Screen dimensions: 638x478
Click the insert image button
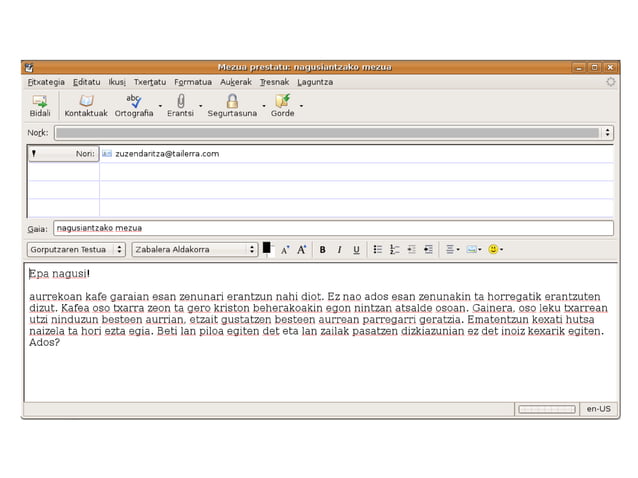coord(472,249)
